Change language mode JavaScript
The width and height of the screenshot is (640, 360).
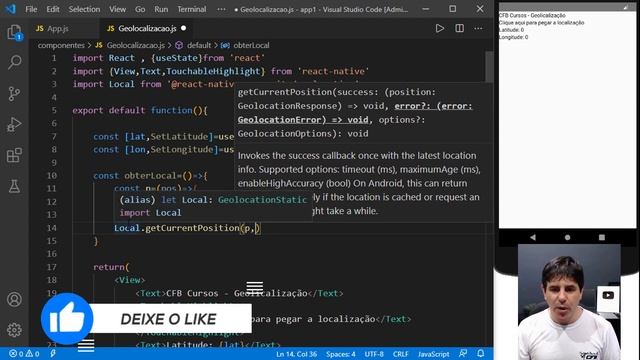click(x=433, y=354)
